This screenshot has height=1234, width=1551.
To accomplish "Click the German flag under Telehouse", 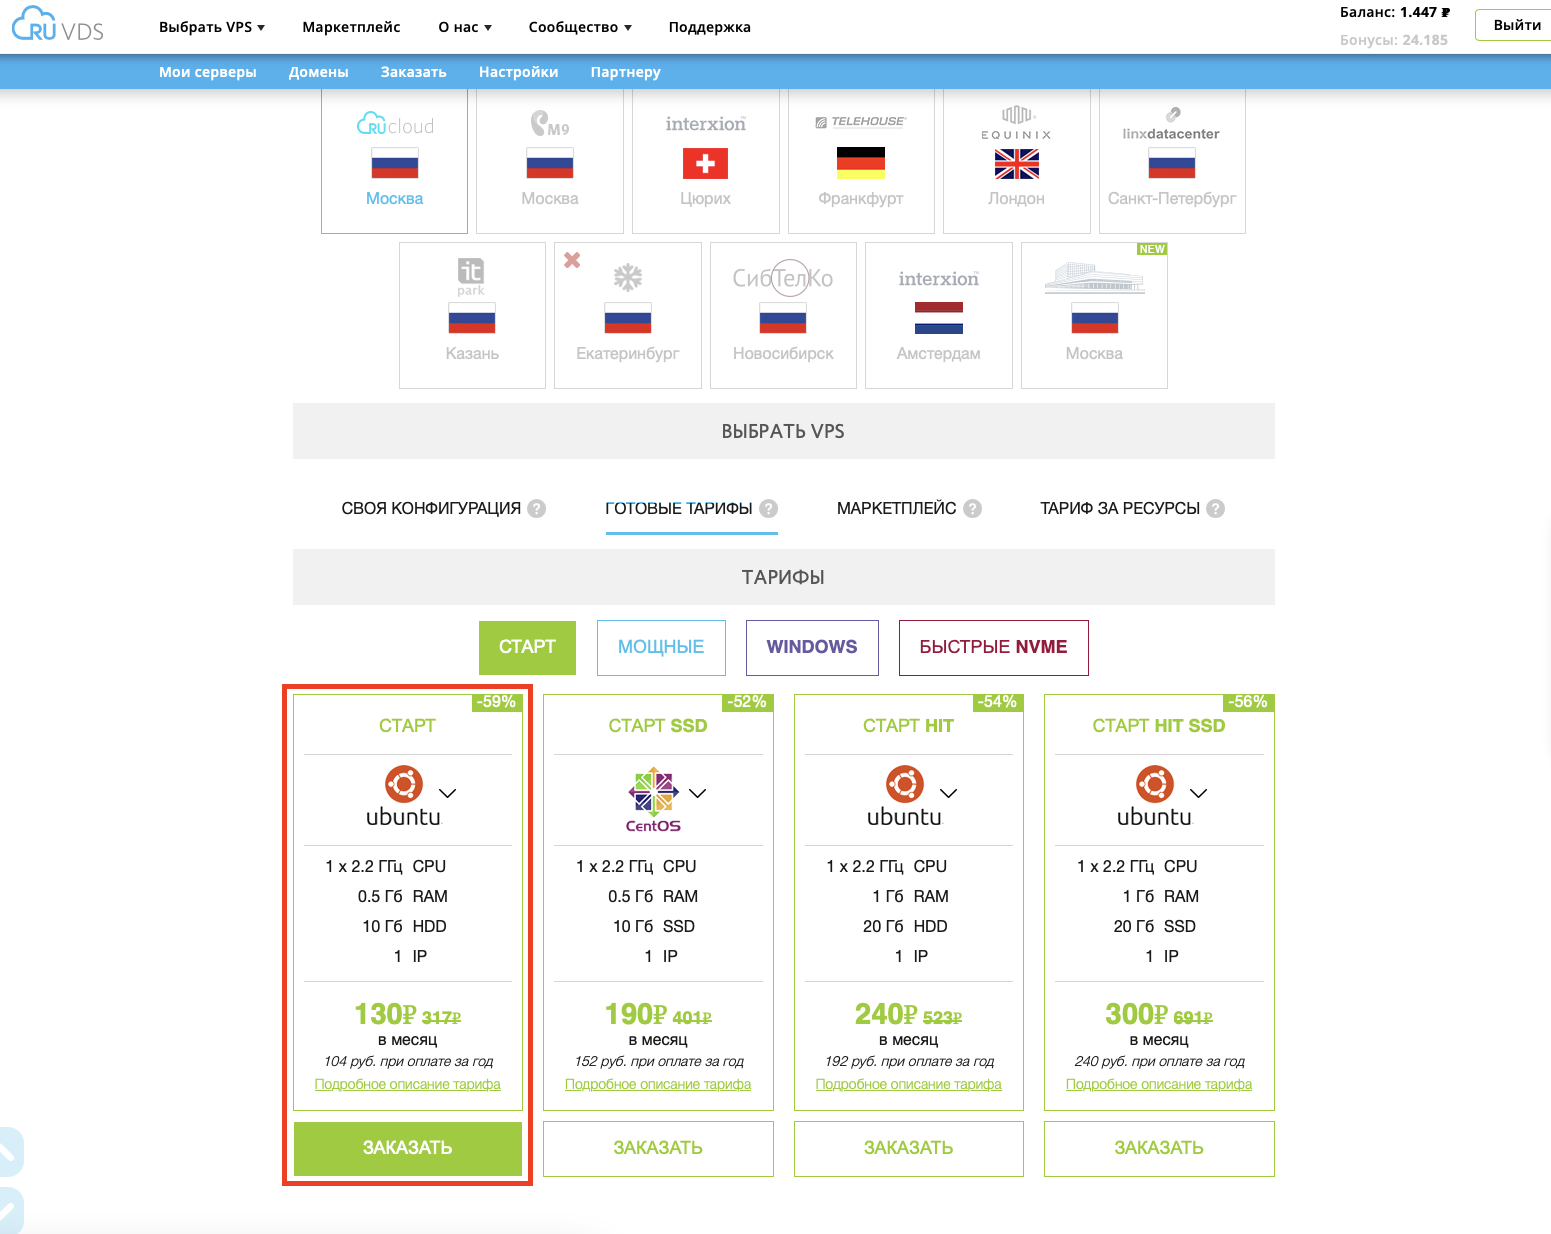I will click(861, 163).
